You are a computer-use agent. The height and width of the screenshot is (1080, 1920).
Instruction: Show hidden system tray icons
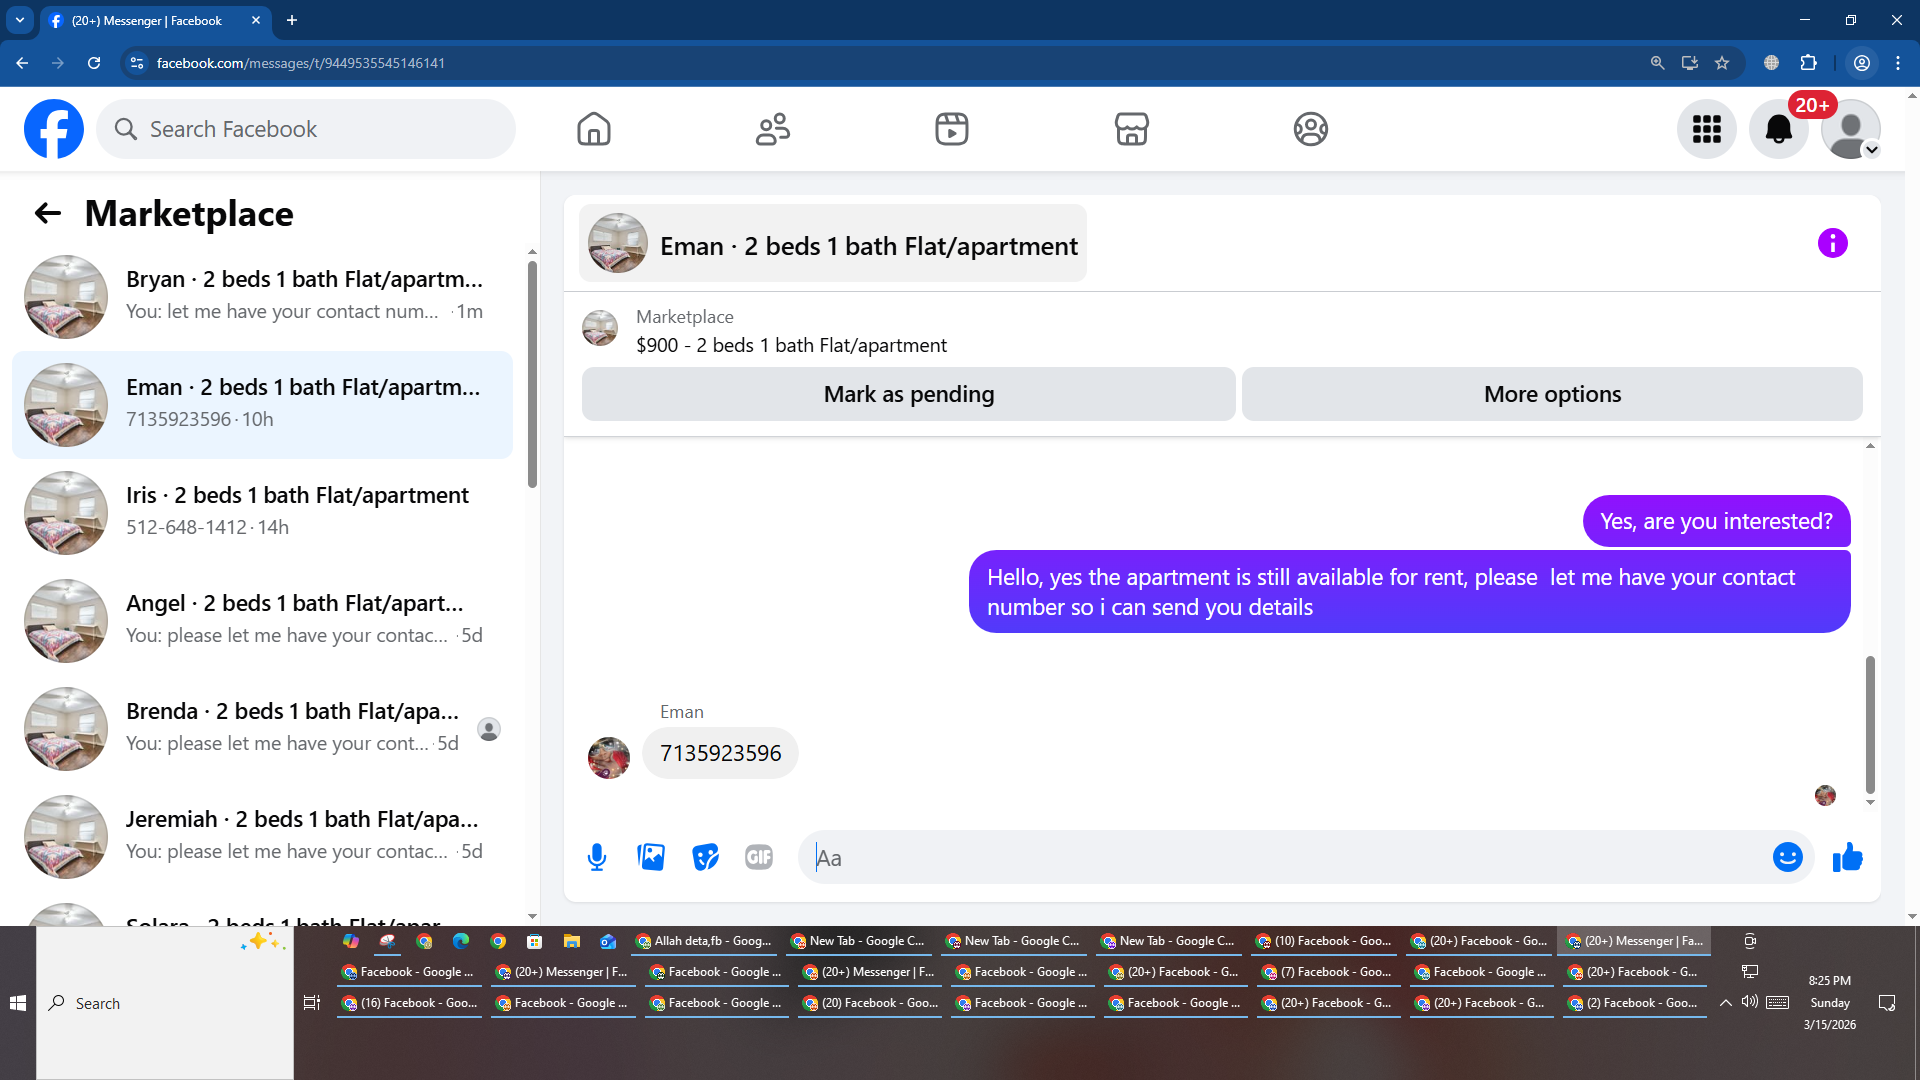(x=1726, y=1003)
